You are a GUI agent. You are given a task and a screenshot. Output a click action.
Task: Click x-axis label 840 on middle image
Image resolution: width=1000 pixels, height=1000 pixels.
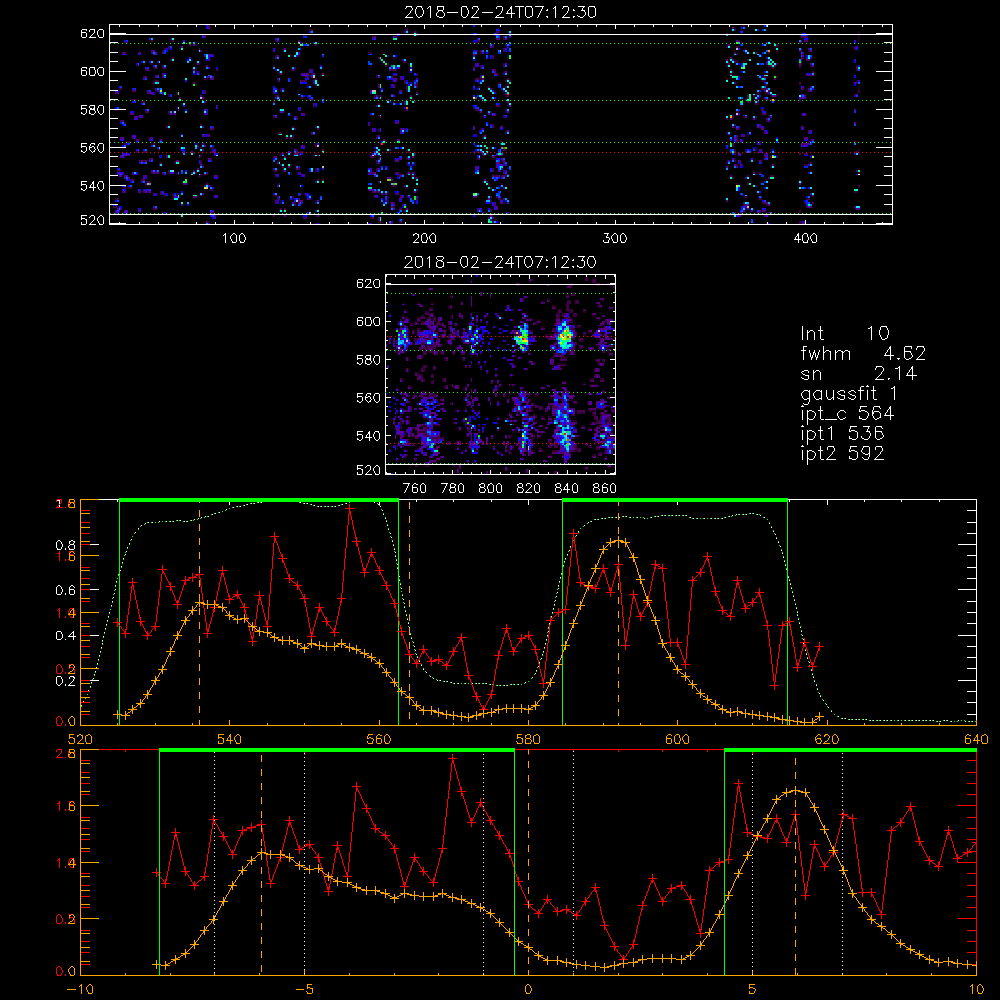tap(566, 489)
